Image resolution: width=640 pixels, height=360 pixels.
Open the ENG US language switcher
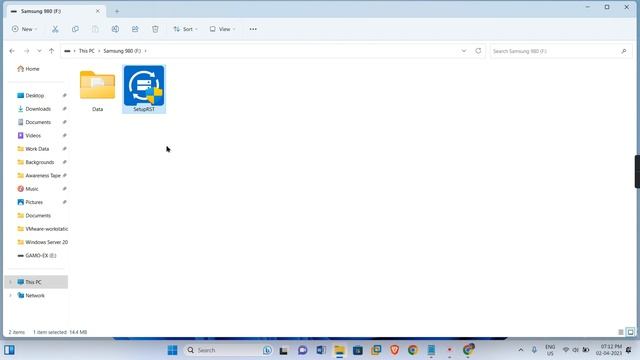click(x=550, y=350)
